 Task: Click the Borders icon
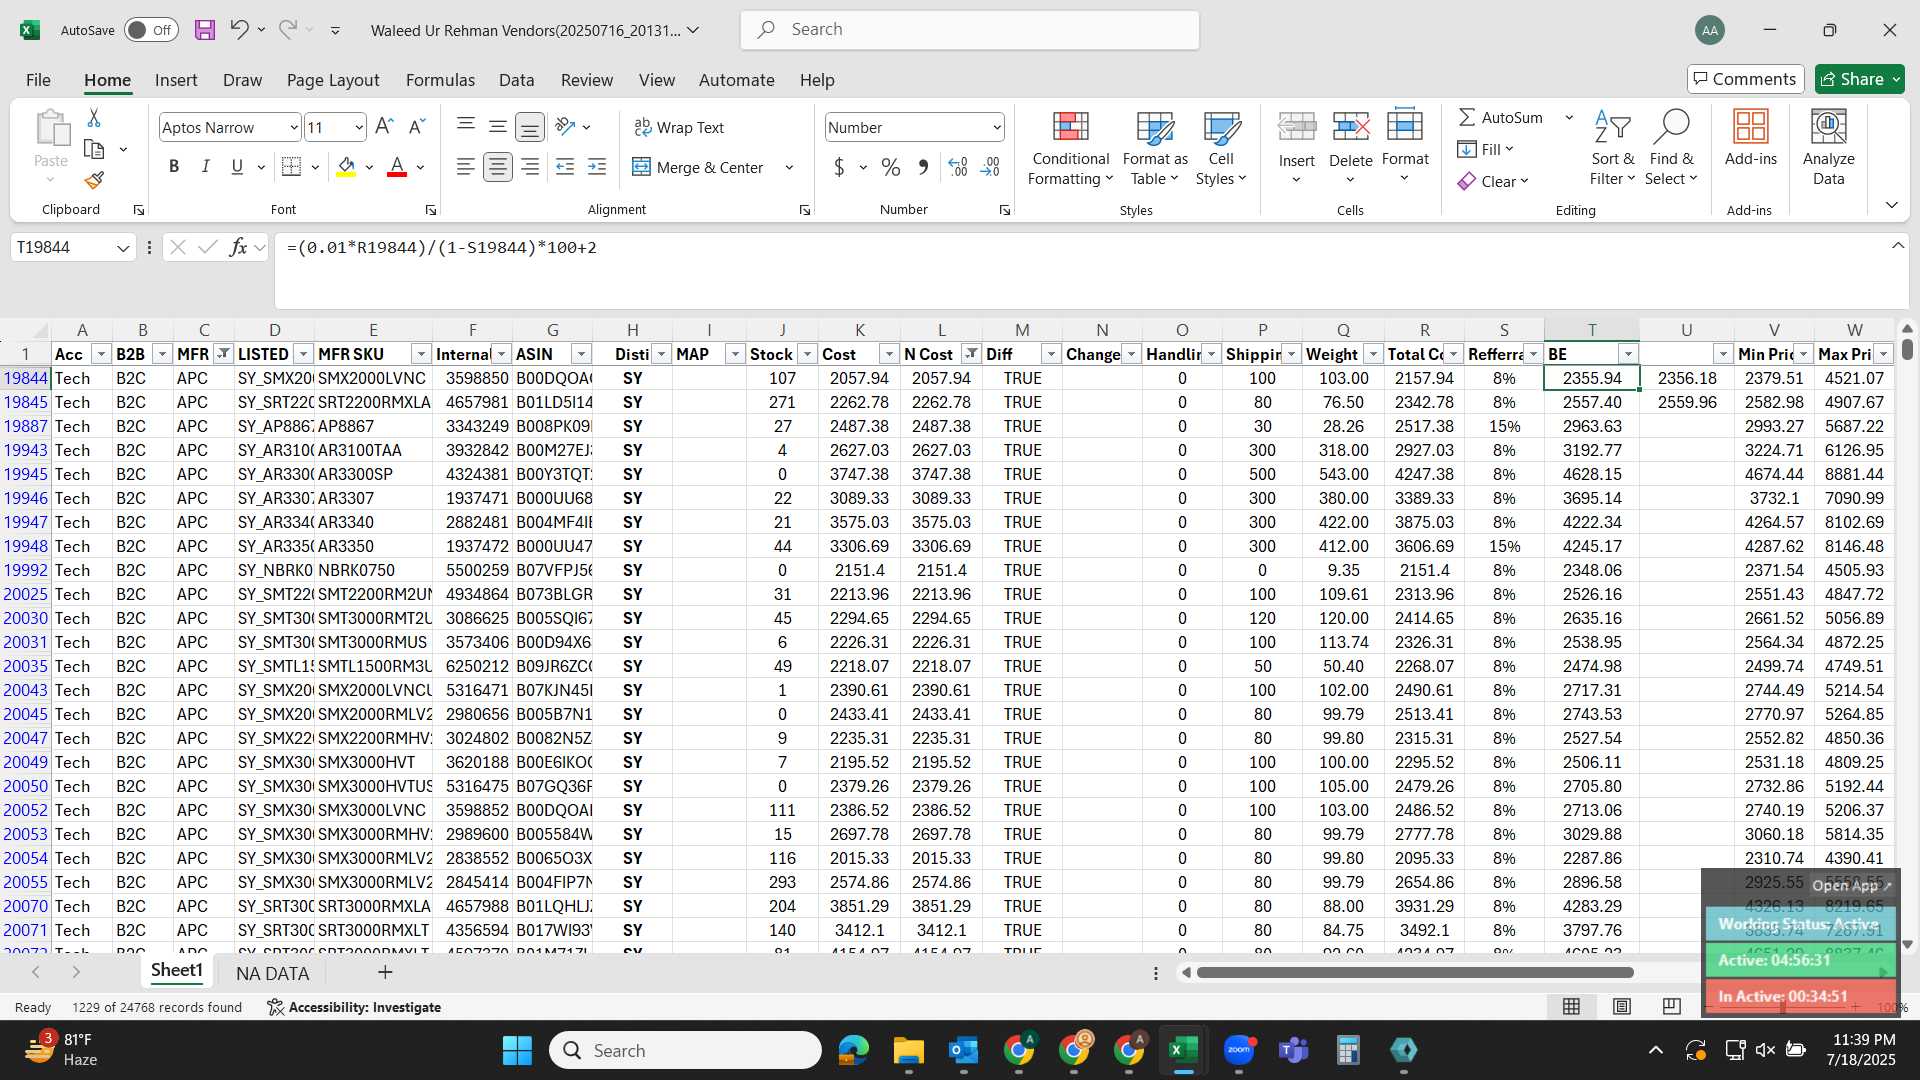[x=291, y=167]
